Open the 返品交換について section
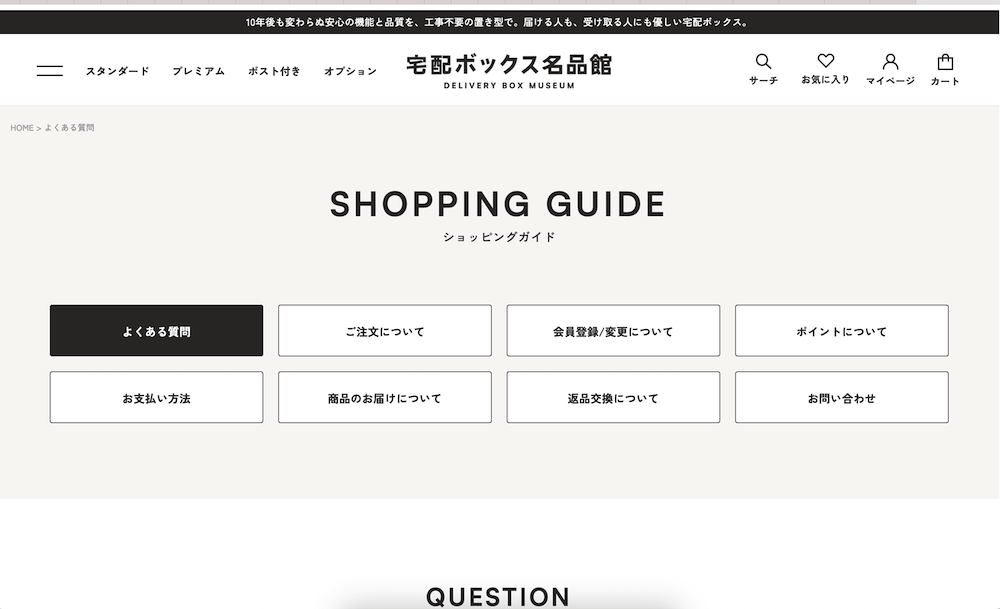The width and height of the screenshot is (1000, 609). point(613,397)
